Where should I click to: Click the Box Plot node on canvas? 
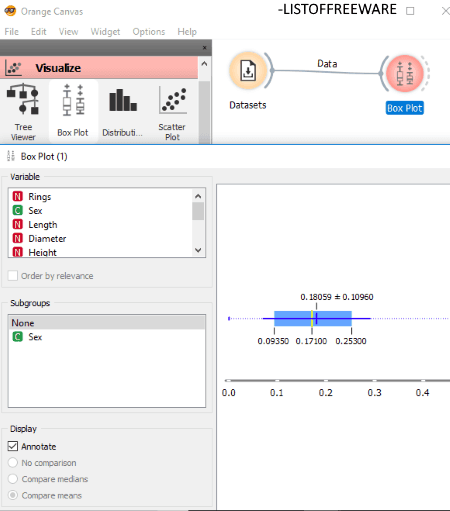click(x=405, y=73)
